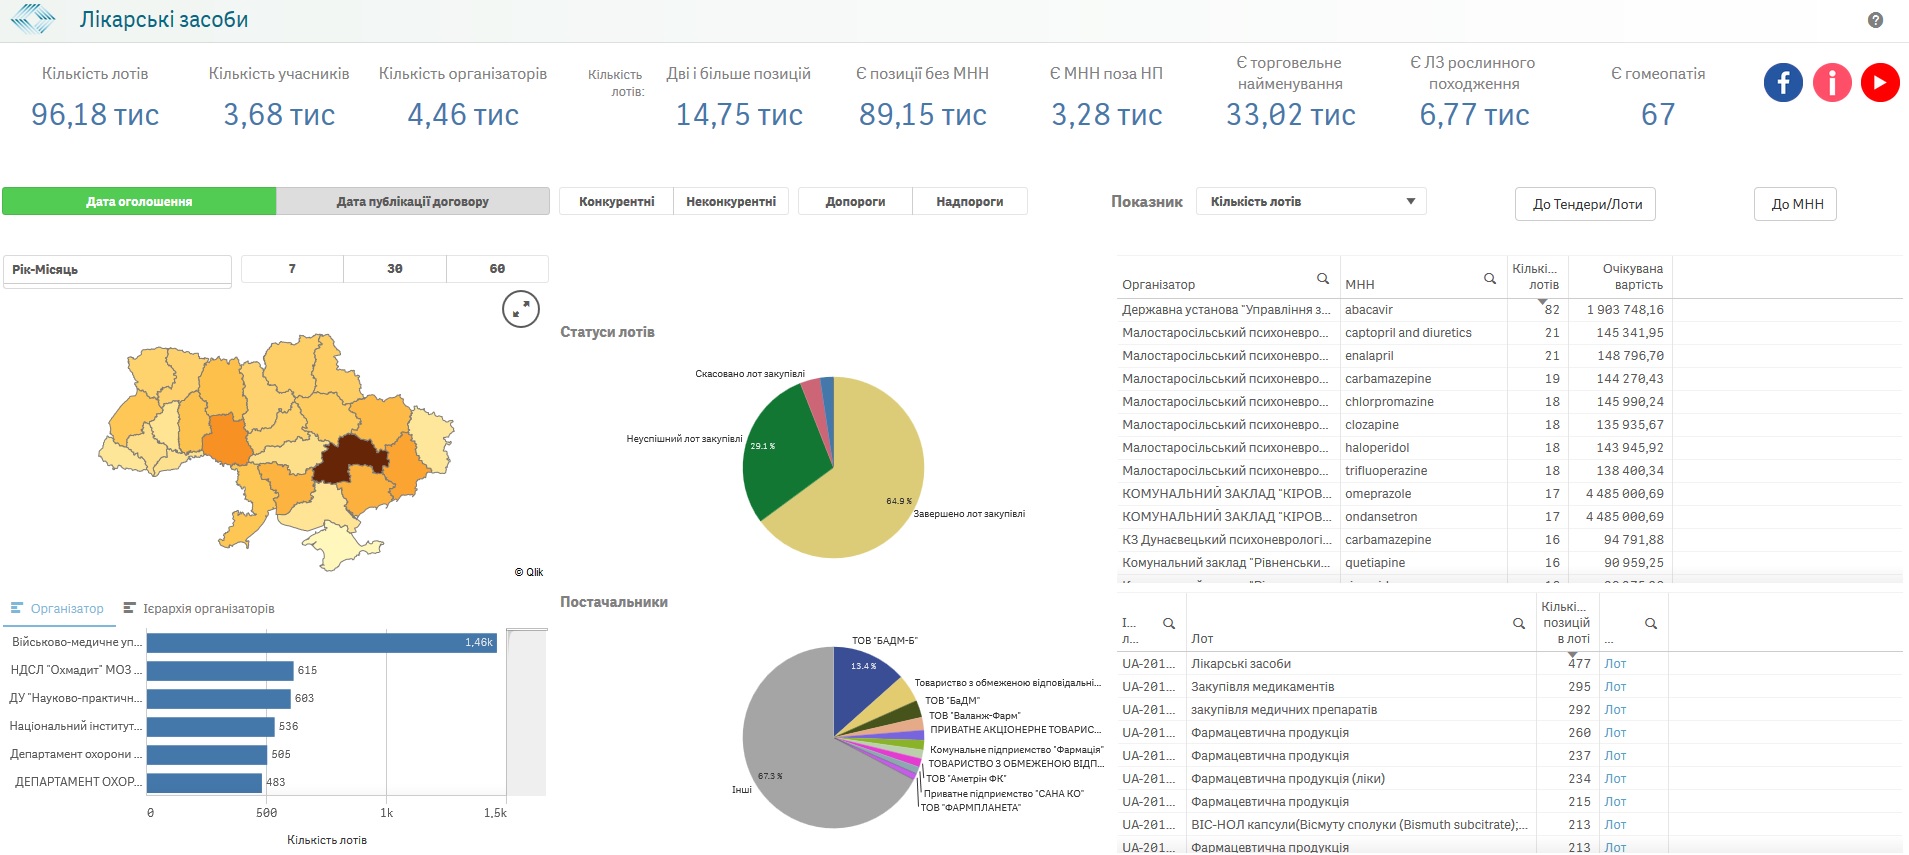Click Державна установа "Управління з... cell
The width and height of the screenshot is (1909, 855).
(x=1227, y=310)
